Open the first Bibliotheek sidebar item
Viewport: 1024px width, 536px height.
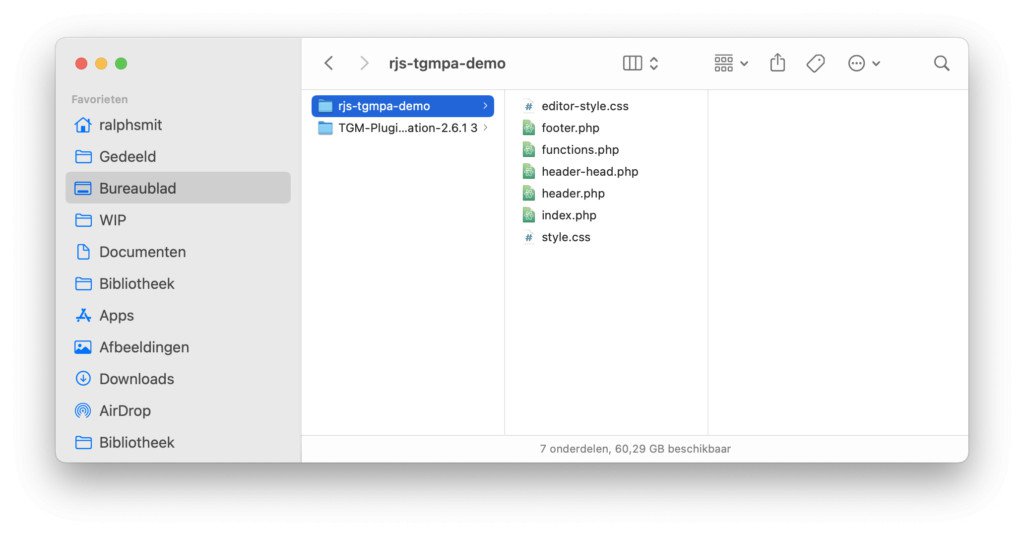click(x=178, y=283)
